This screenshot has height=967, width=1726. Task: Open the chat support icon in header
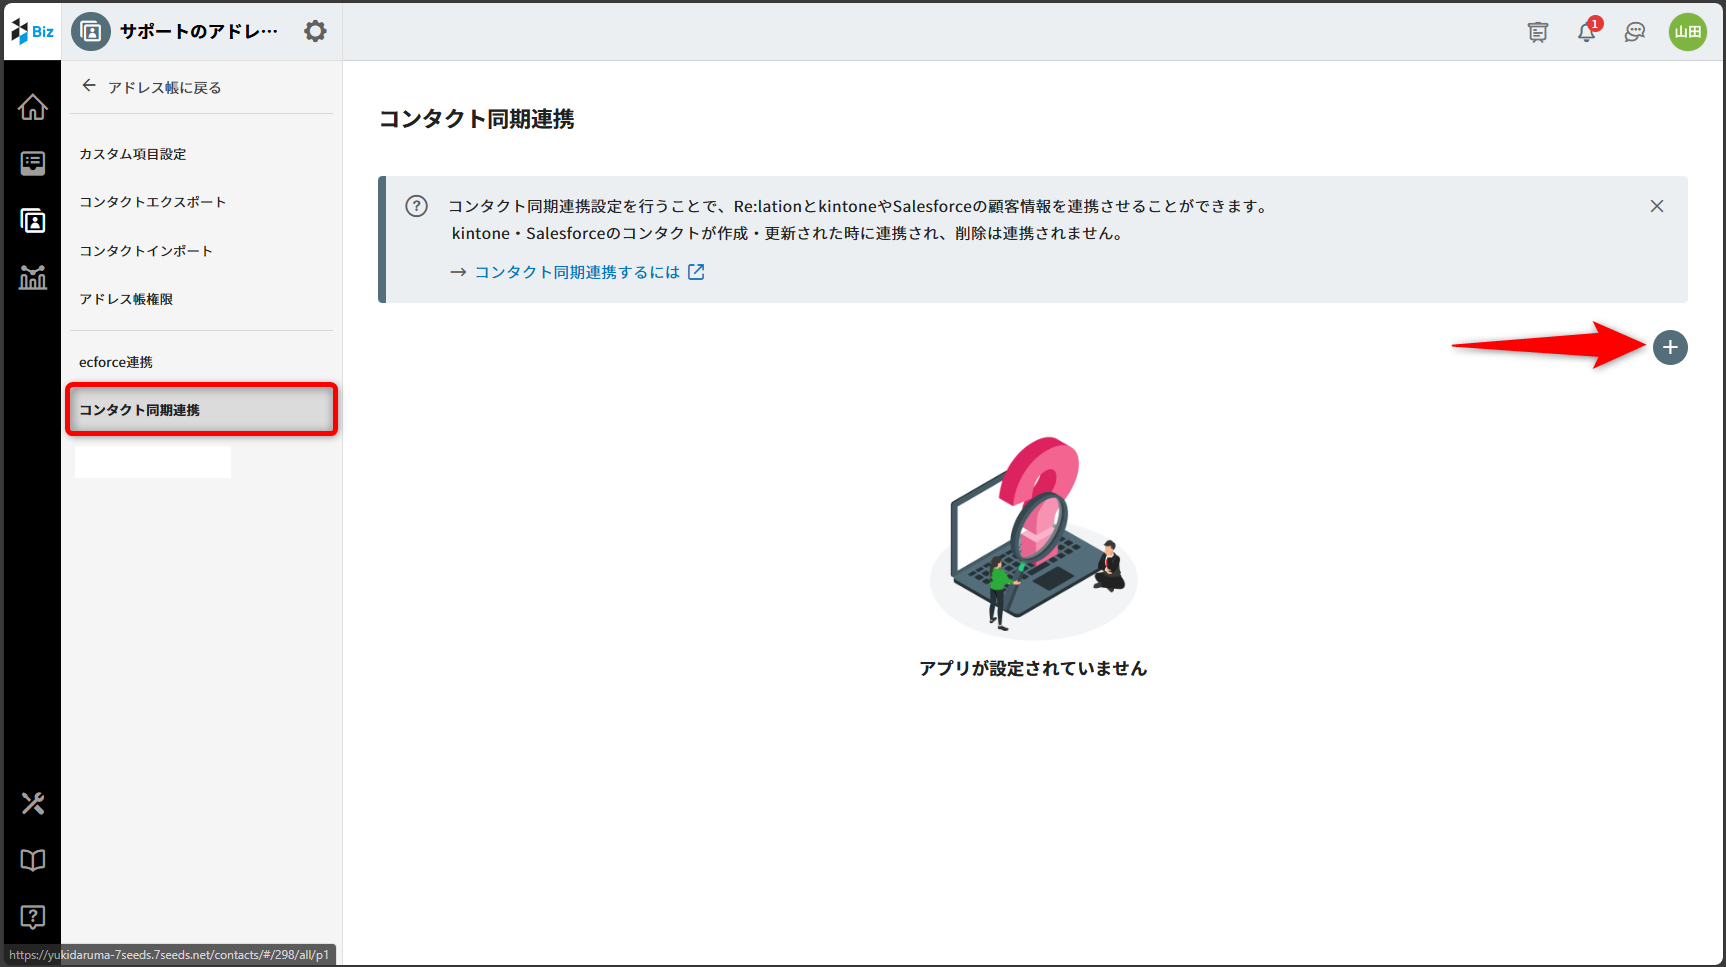[1635, 32]
